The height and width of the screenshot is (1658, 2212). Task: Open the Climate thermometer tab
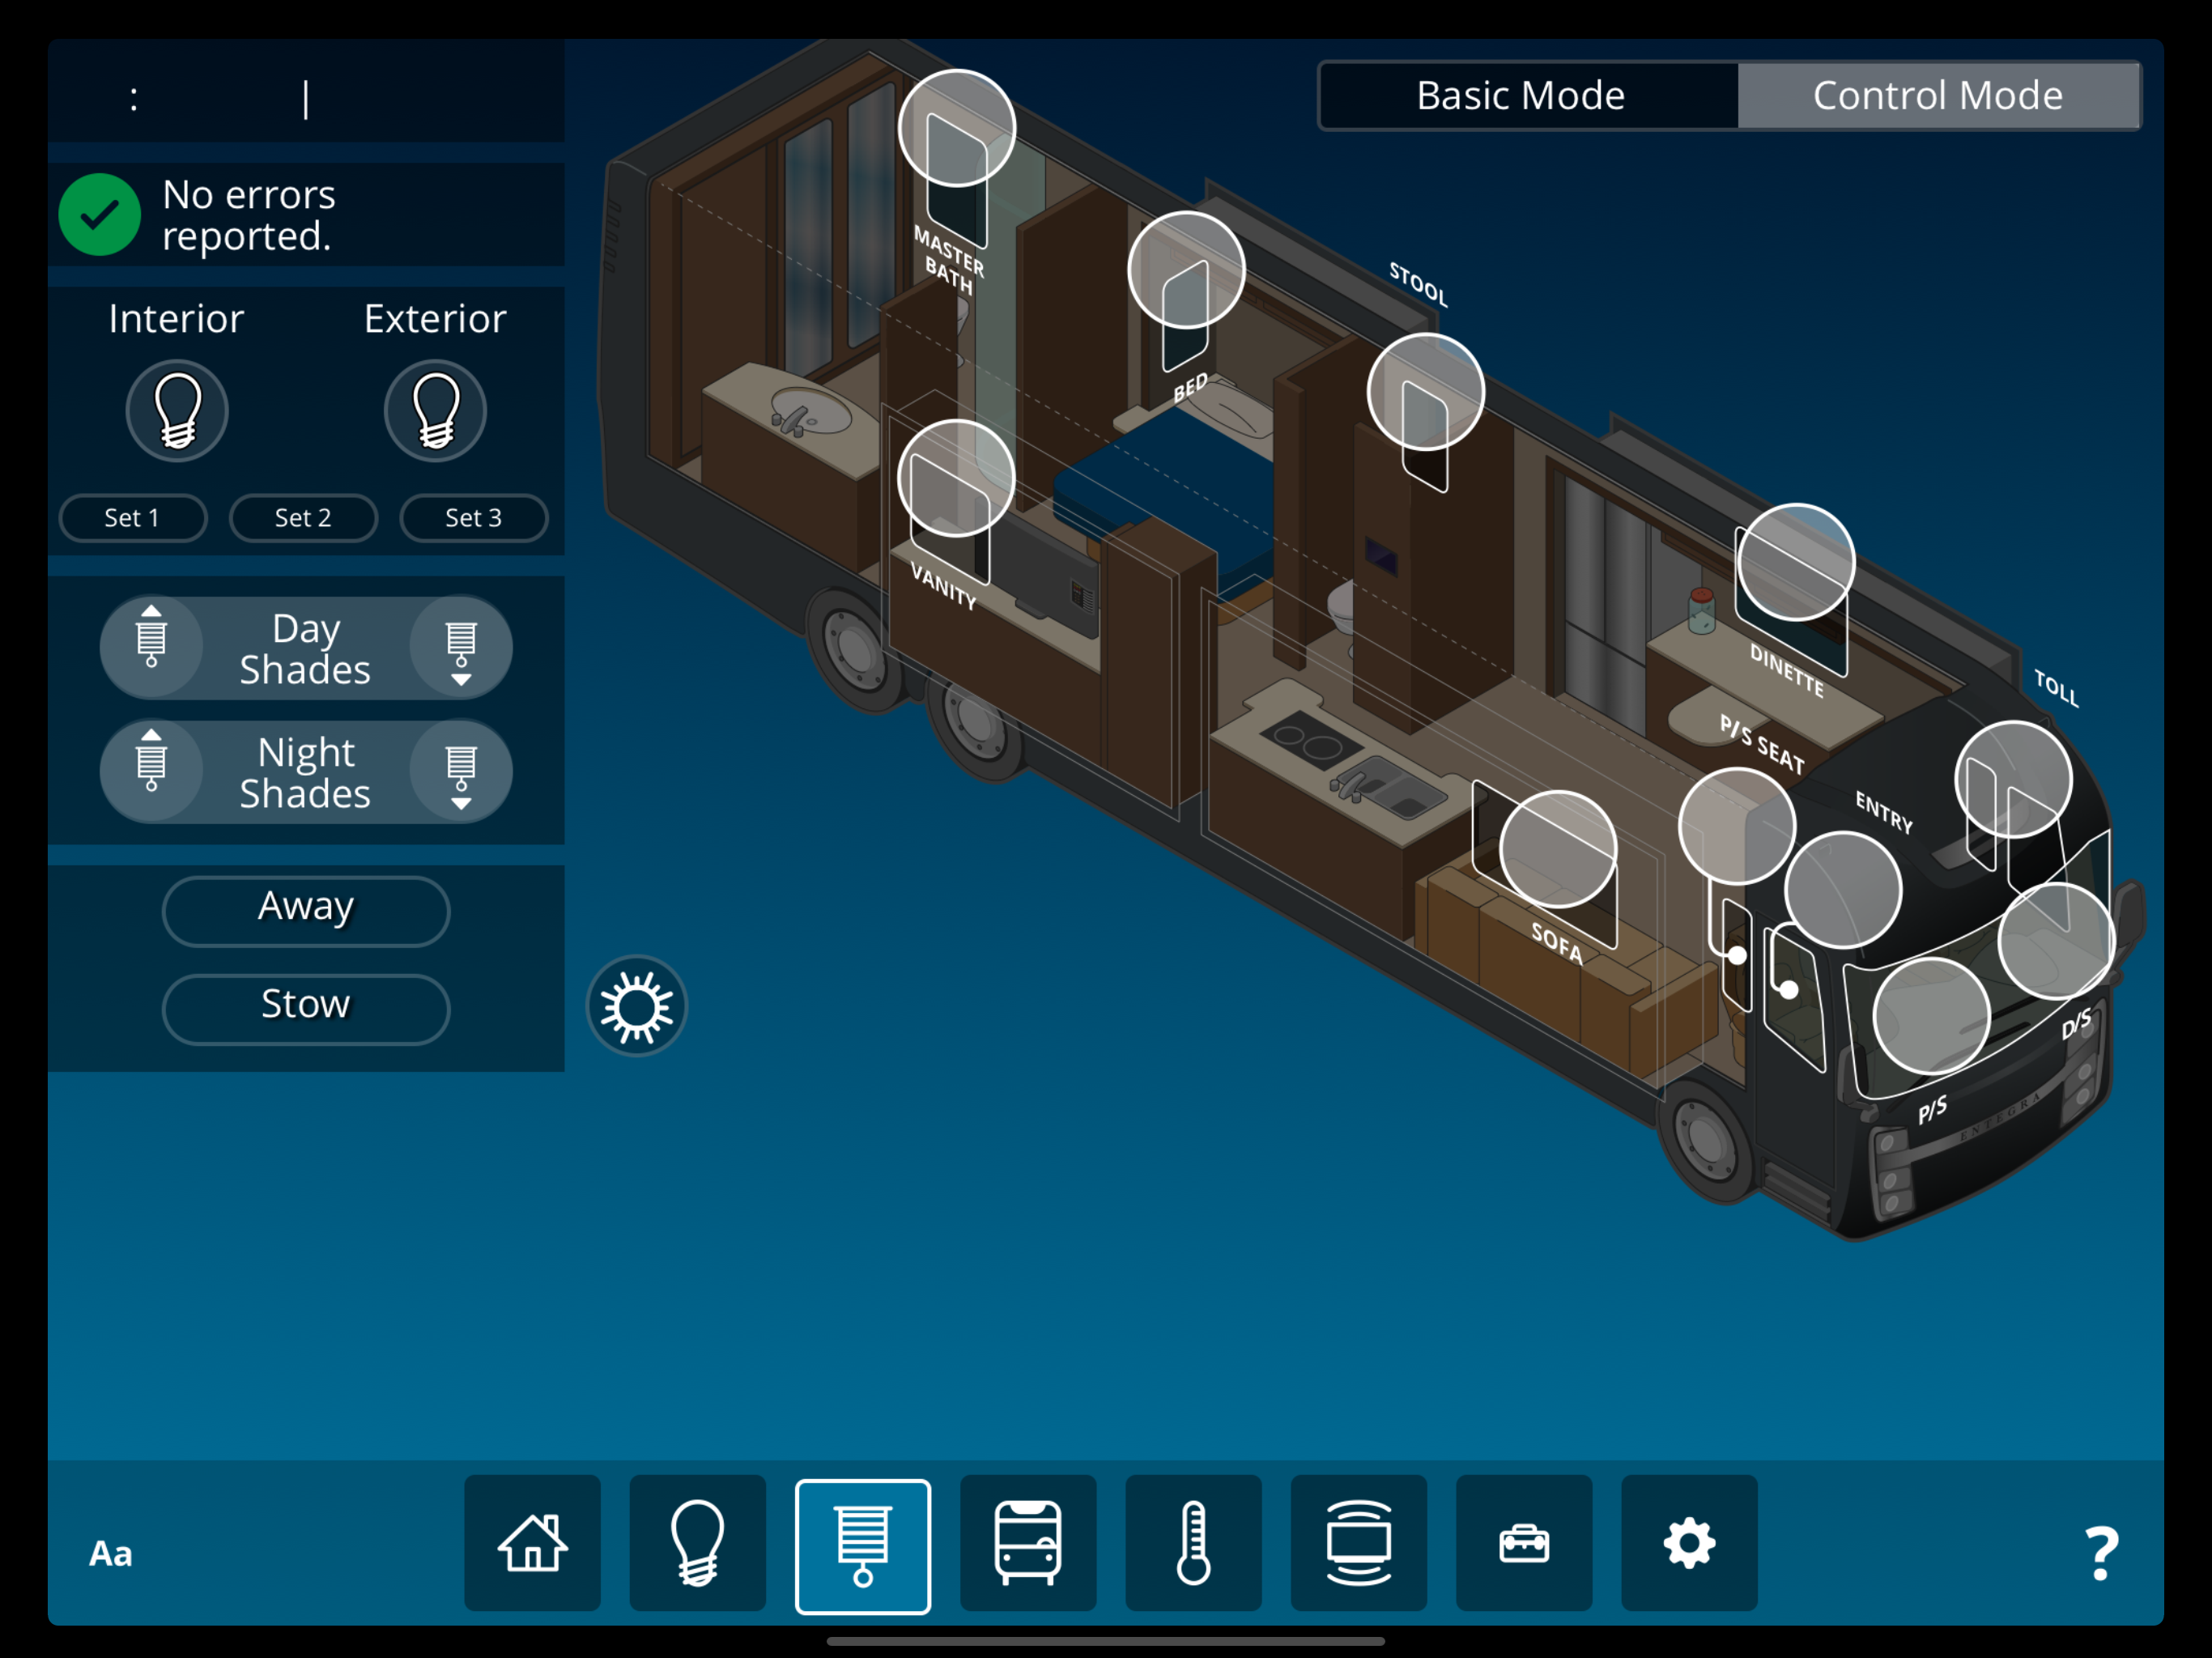(1193, 1542)
